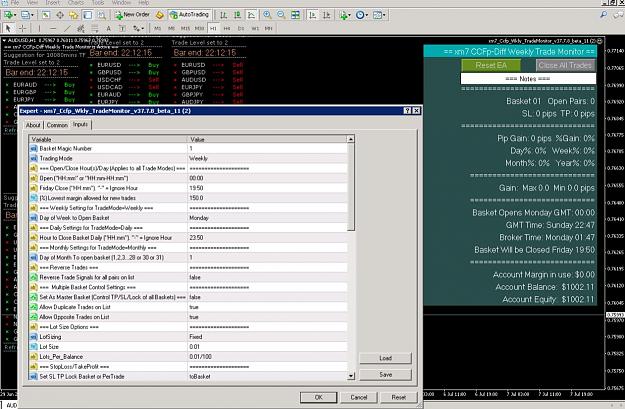Click the Lot Size value field
Viewport: 625px width, 409px height.
(267, 347)
